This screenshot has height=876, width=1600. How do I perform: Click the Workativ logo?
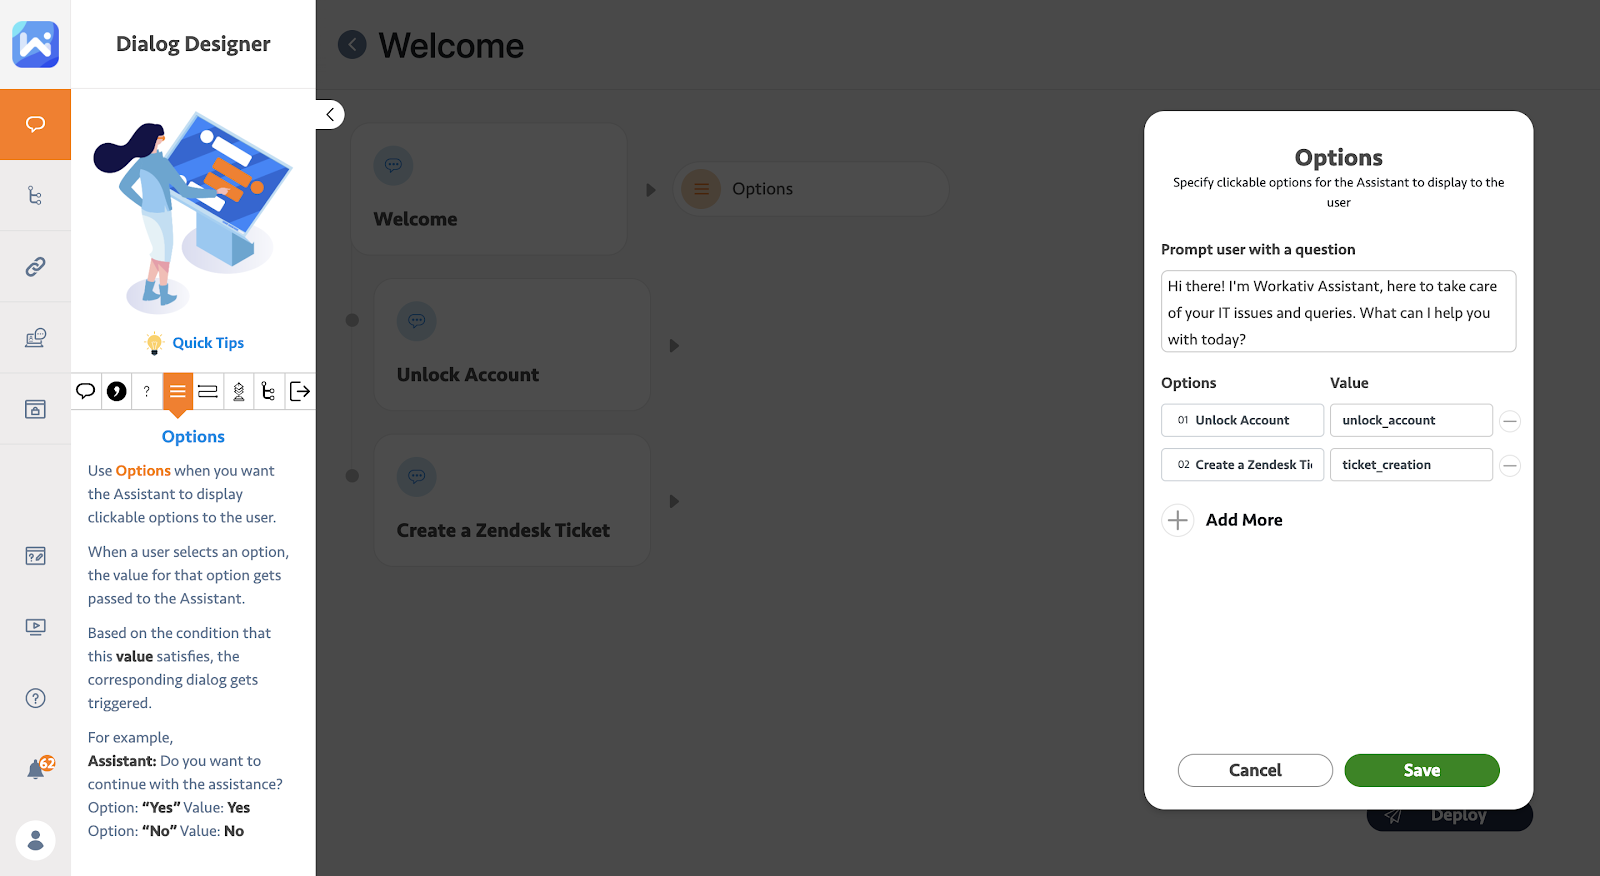(x=35, y=44)
